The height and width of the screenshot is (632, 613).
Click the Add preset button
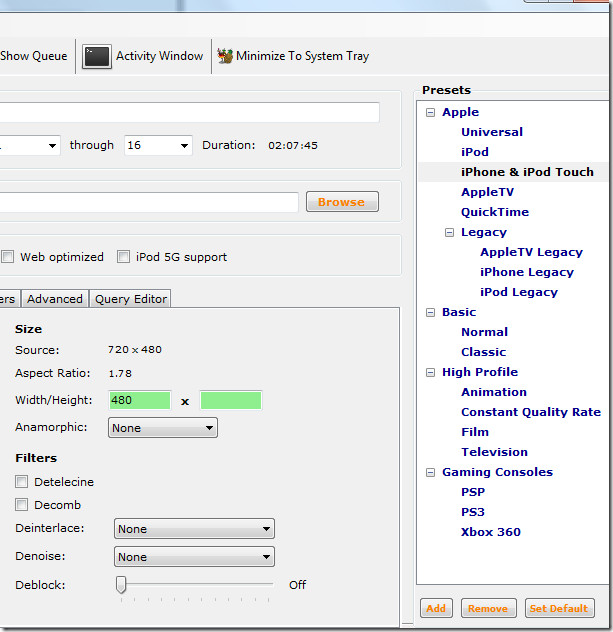[x=436, y=608]
